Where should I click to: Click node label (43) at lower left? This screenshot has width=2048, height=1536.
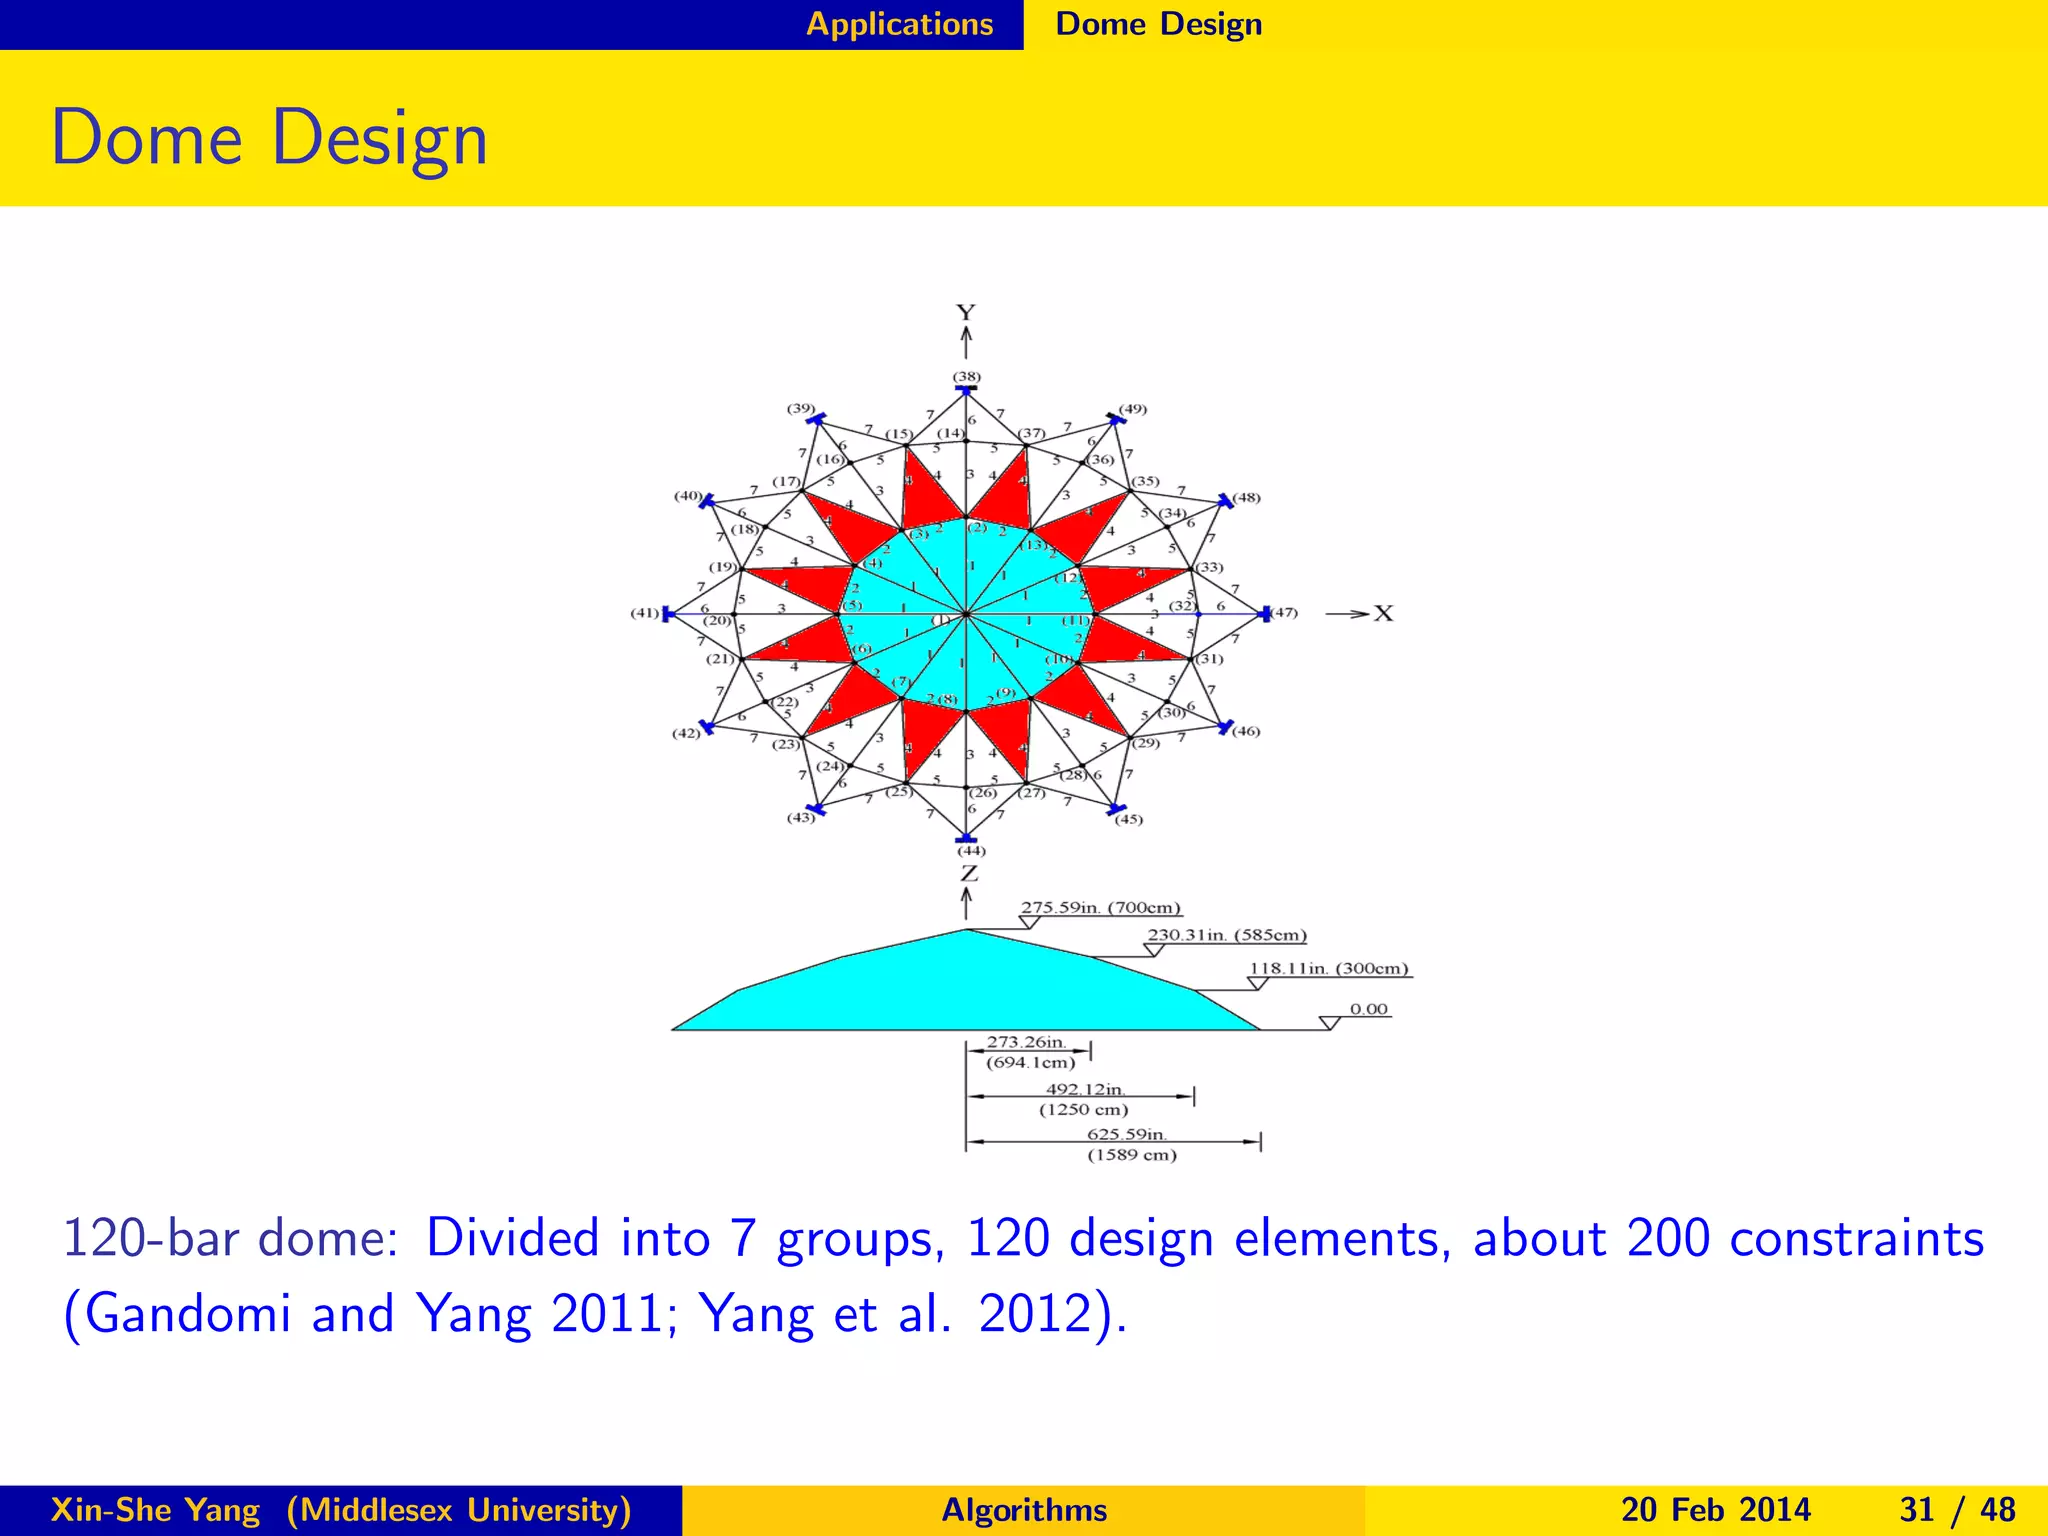tap(801, 817)
